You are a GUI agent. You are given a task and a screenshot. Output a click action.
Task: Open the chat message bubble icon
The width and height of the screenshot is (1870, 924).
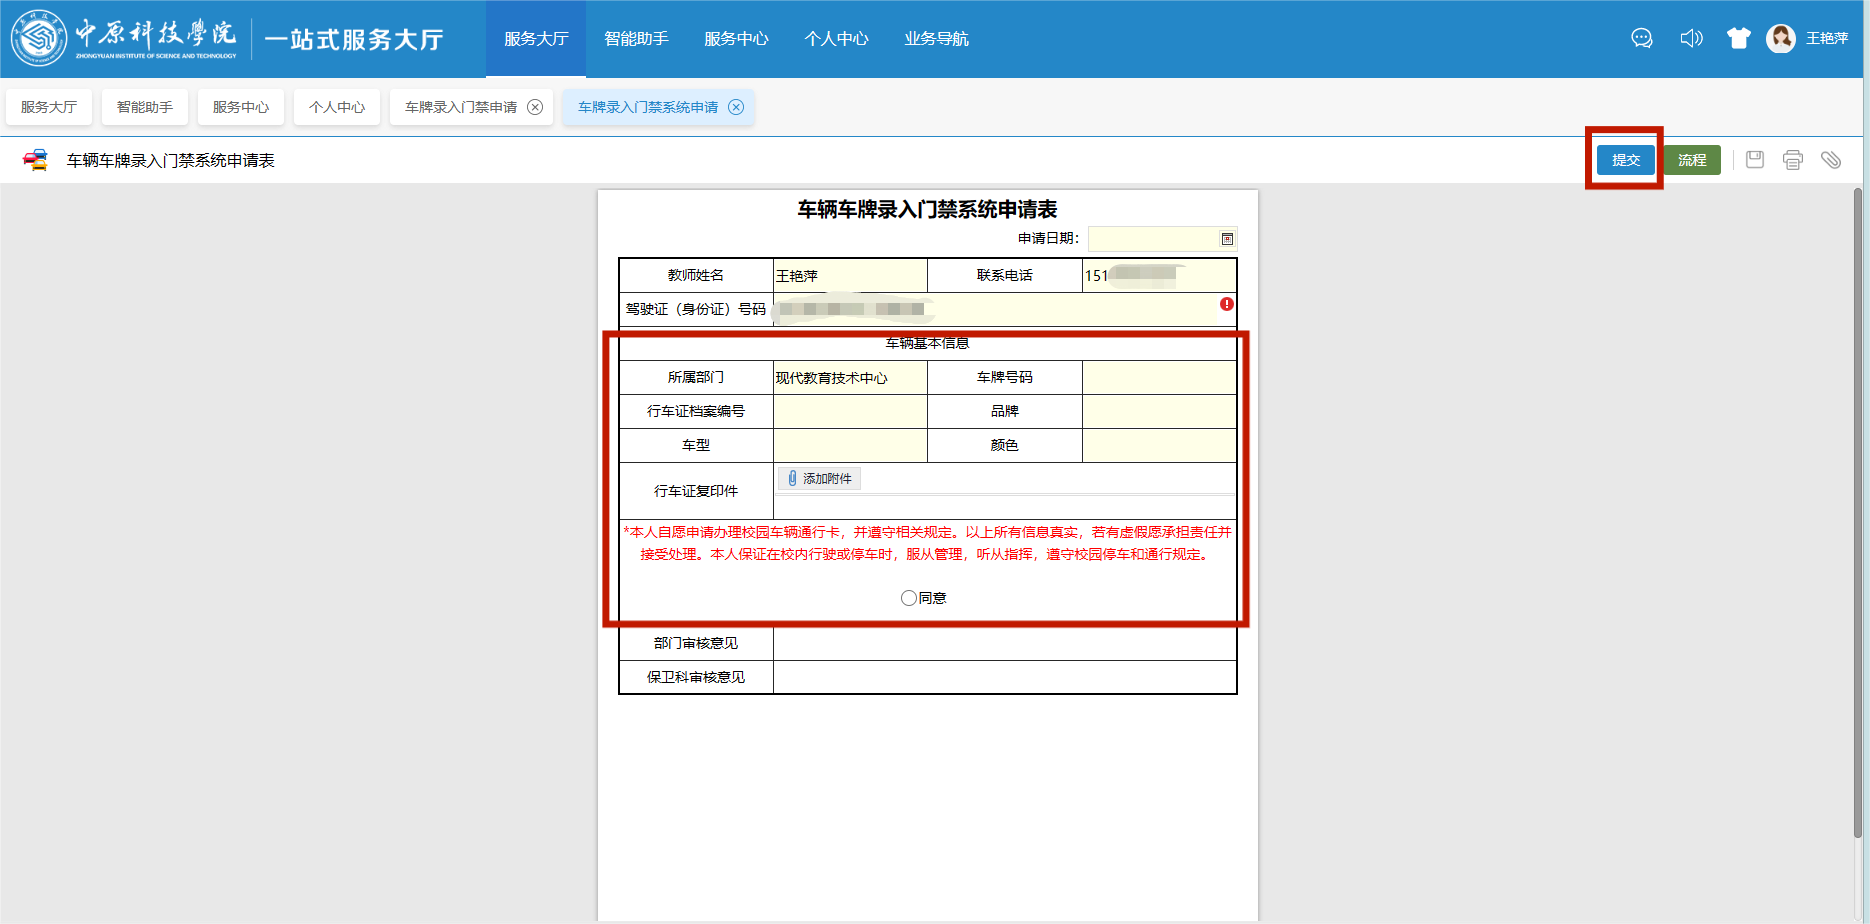click(x=1641, y=39)
